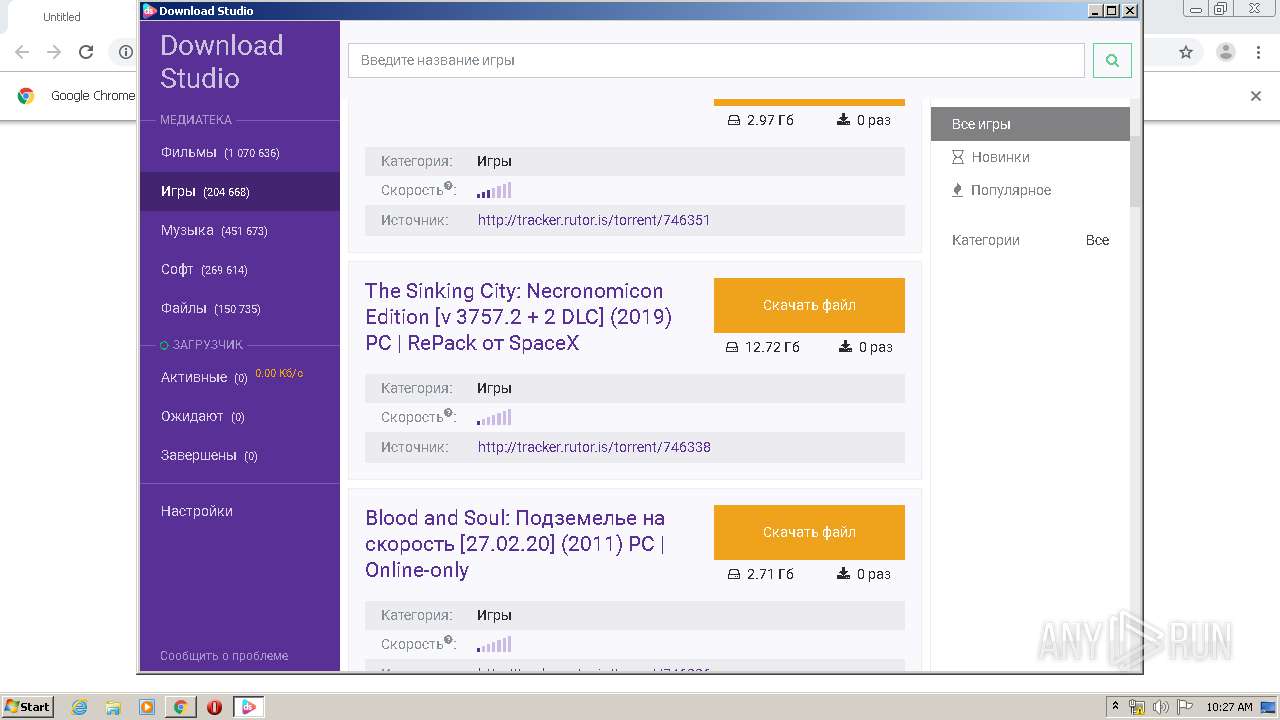The width and height of the screenshot is (1280, 720).
Task: Select the Untitled Chrome tab
Action: pos(62,17)
